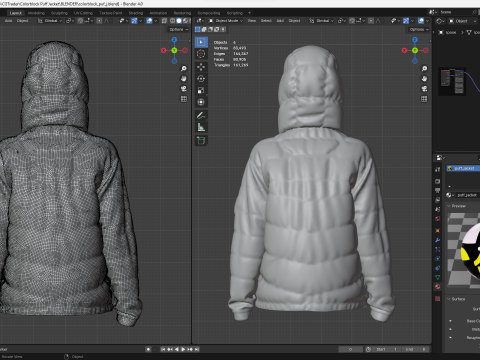Open the Material properties tab
The width and height of the screenshot is (480, 360).
click(x=438, y=286)
